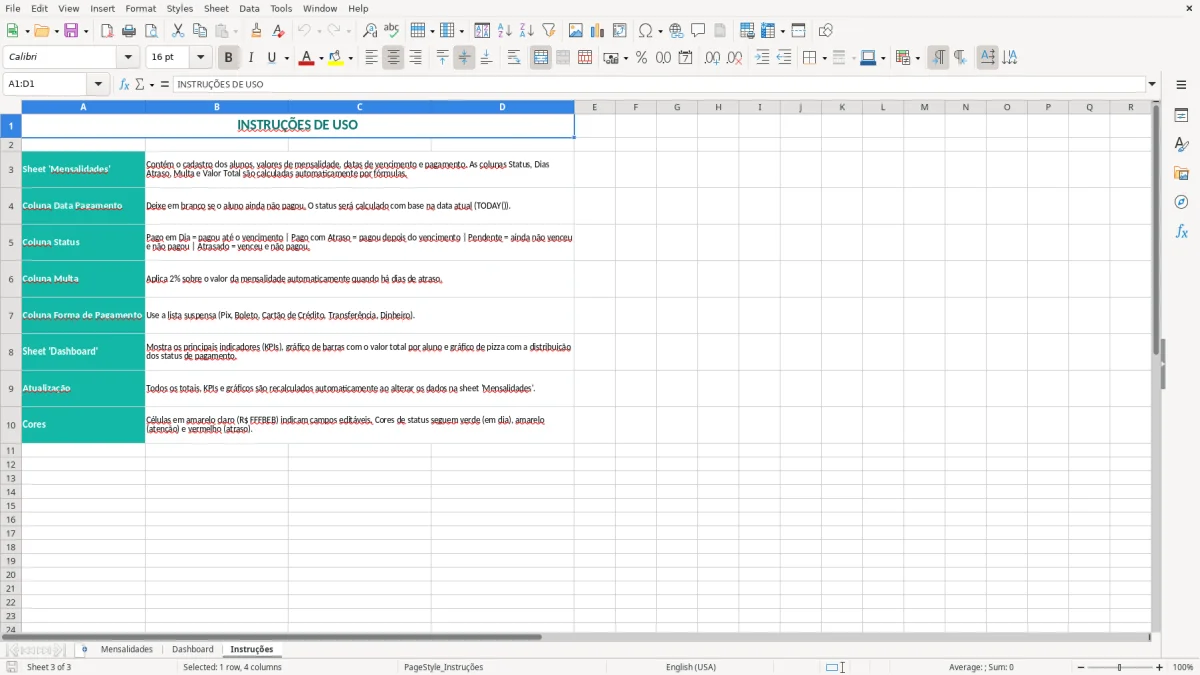Toggle Center Horizontally alignment
The image size is (1200, 675).
coord(393,58)
